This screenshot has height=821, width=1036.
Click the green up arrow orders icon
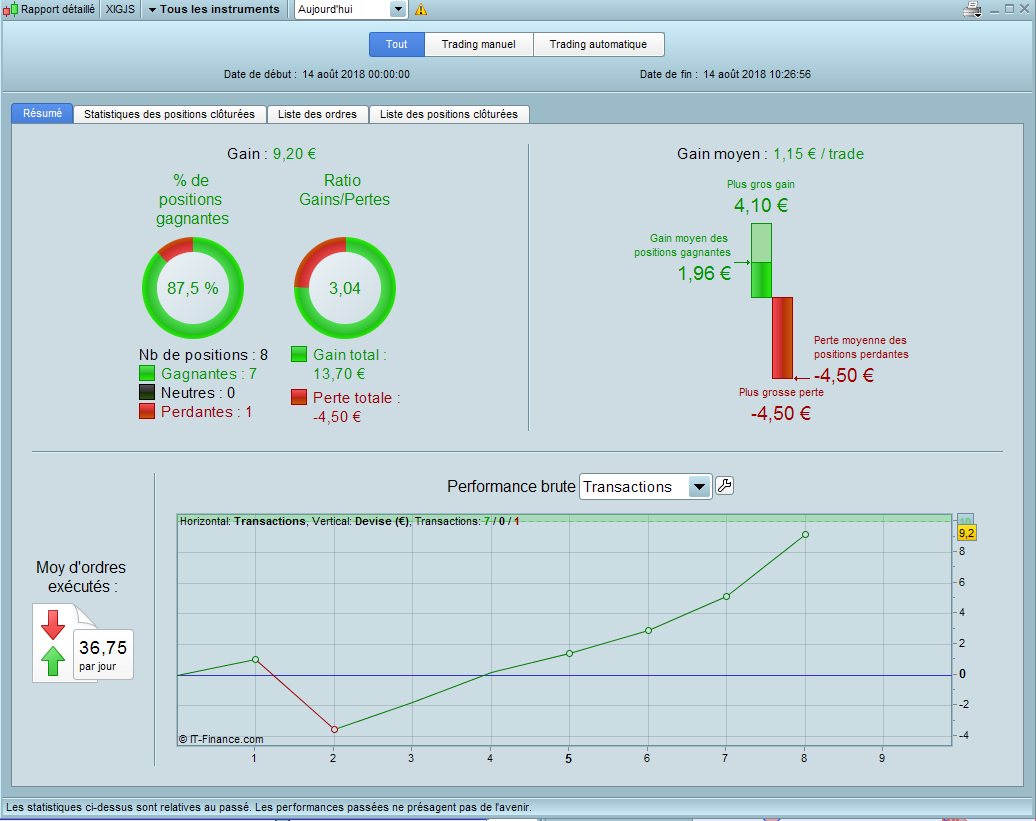pyautogui.click(x=53, y=660)
